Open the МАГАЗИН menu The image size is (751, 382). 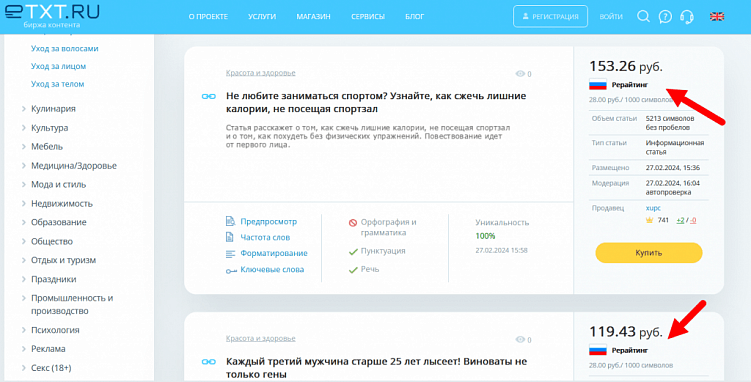click(x=313, y=17)
